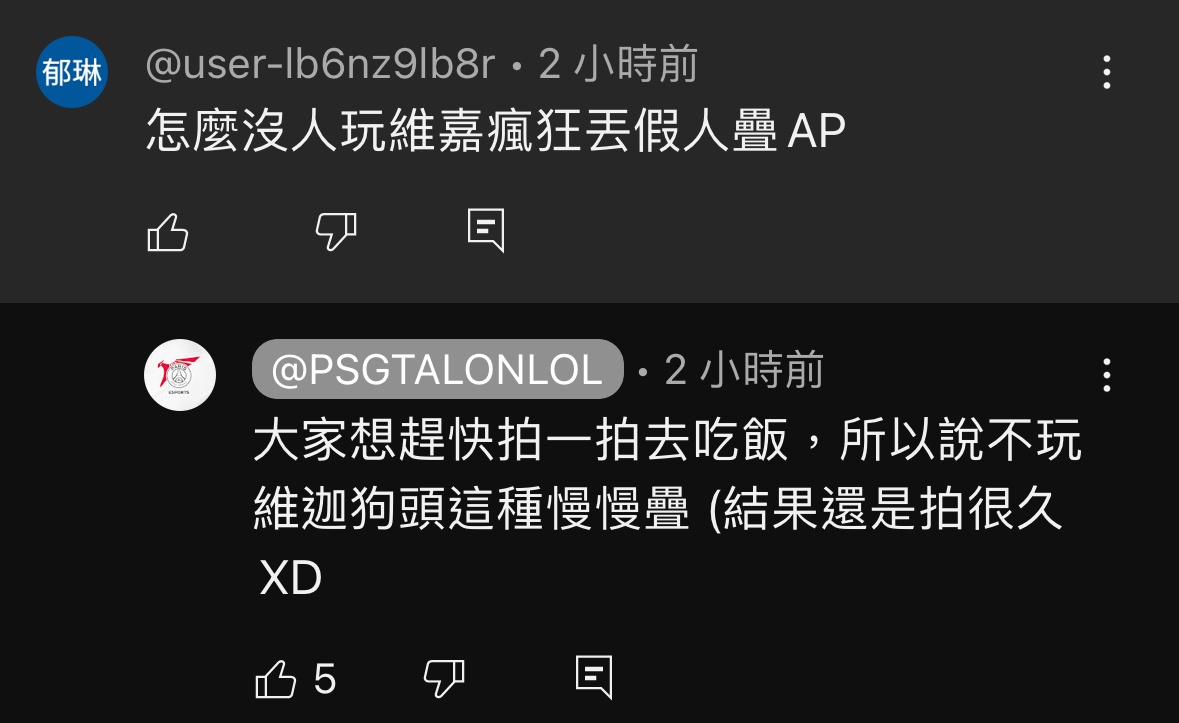Image resolution: width=1179 pixels, height=723 pixels.
Task: Click the AP text in top comment
Action: coord(817,132)
